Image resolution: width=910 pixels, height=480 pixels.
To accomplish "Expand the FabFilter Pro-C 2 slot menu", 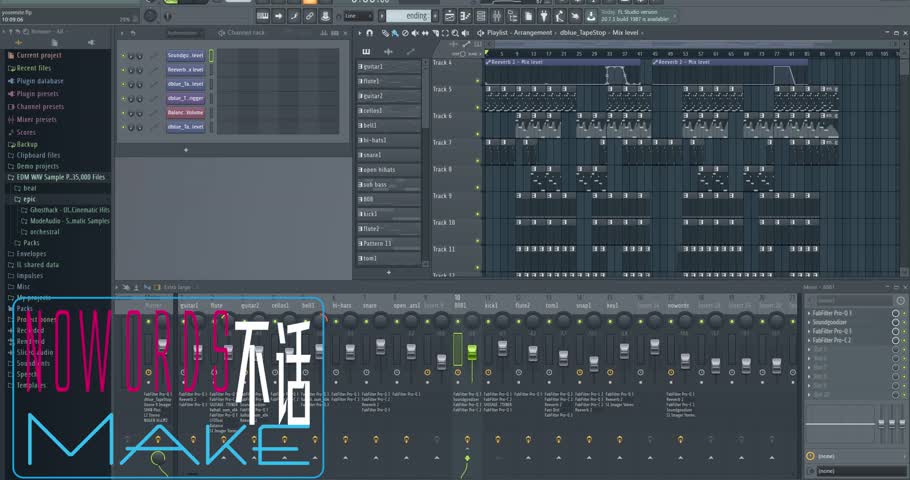I will coord(809,340).
